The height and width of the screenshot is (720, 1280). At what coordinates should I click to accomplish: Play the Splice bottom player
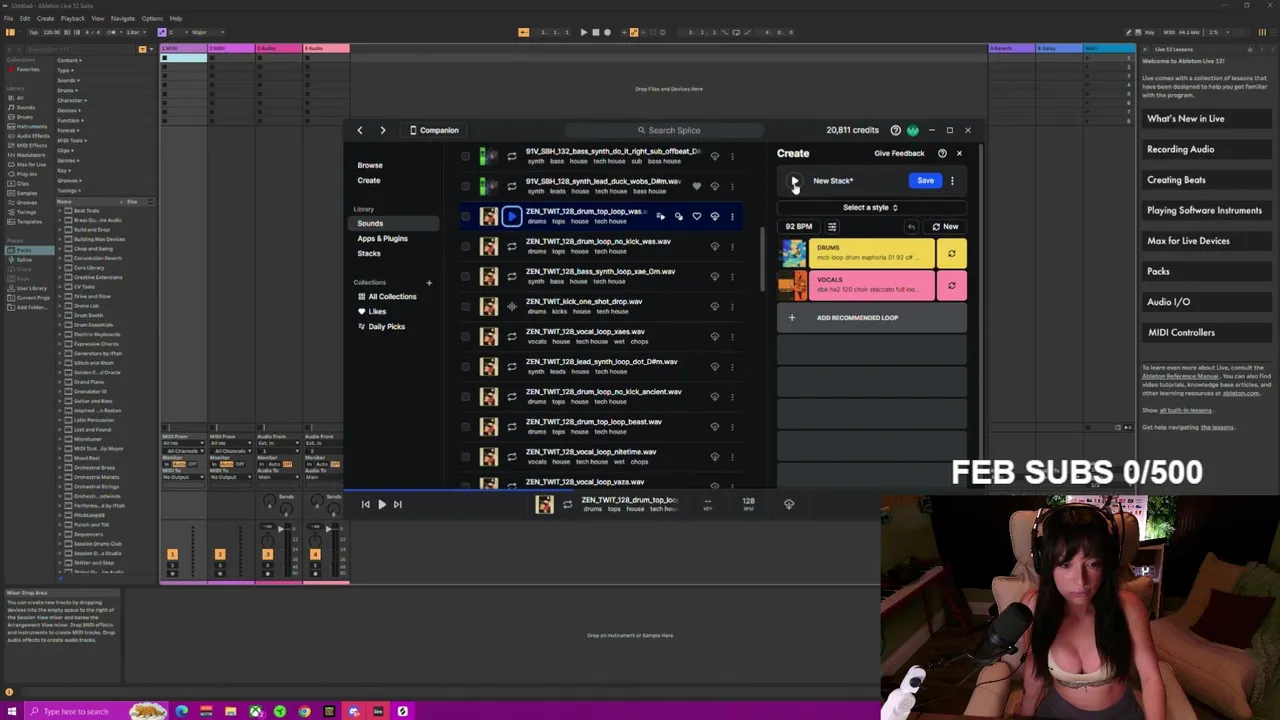click(x=381, y=505)
